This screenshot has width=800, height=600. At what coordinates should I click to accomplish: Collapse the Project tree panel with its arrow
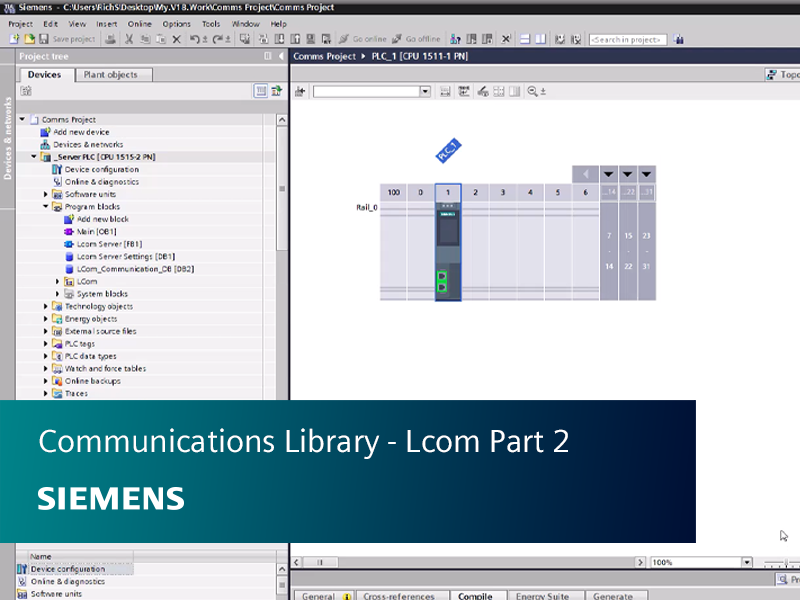click(x=281, y=56)
